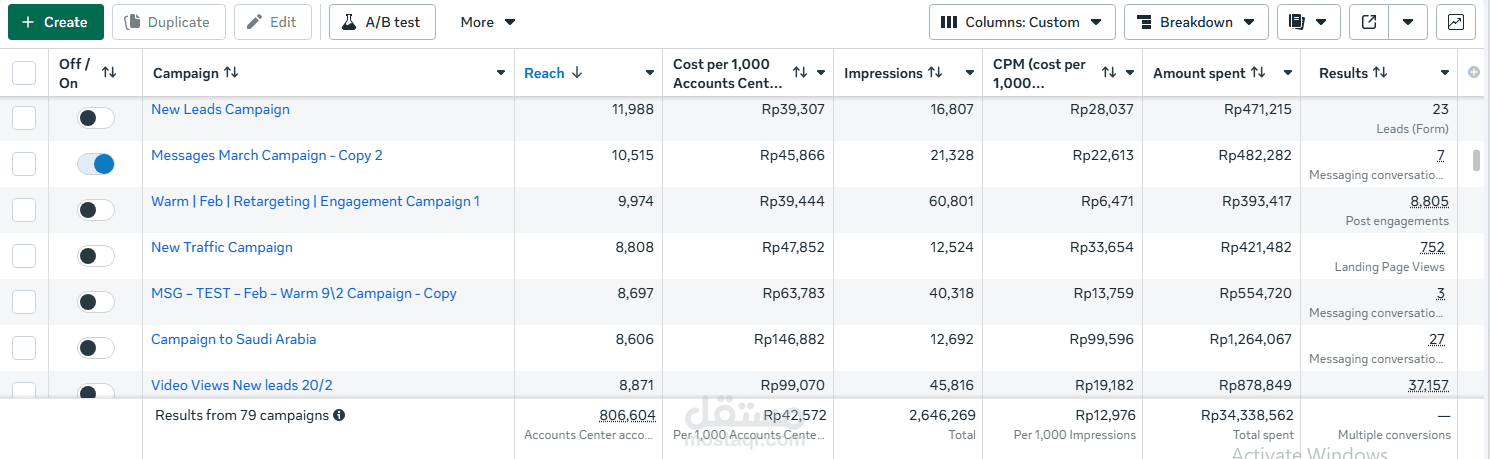Open the Campaign to Saudi Arabia link
The width and height of the screenshot is (1490, 459).
coord(233,339)
